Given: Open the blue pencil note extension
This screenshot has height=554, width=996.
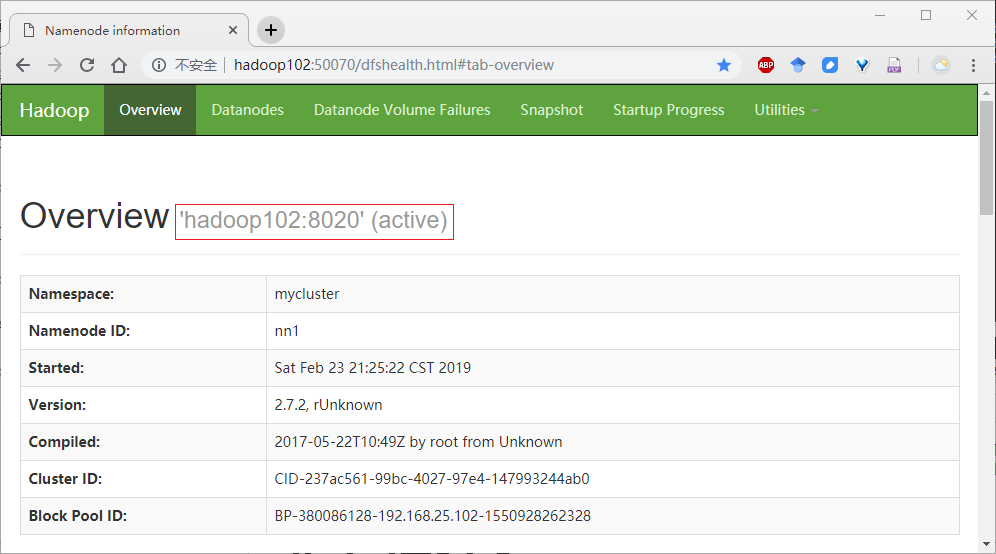Looking at the screenshot, I should (x=830, y=65).
